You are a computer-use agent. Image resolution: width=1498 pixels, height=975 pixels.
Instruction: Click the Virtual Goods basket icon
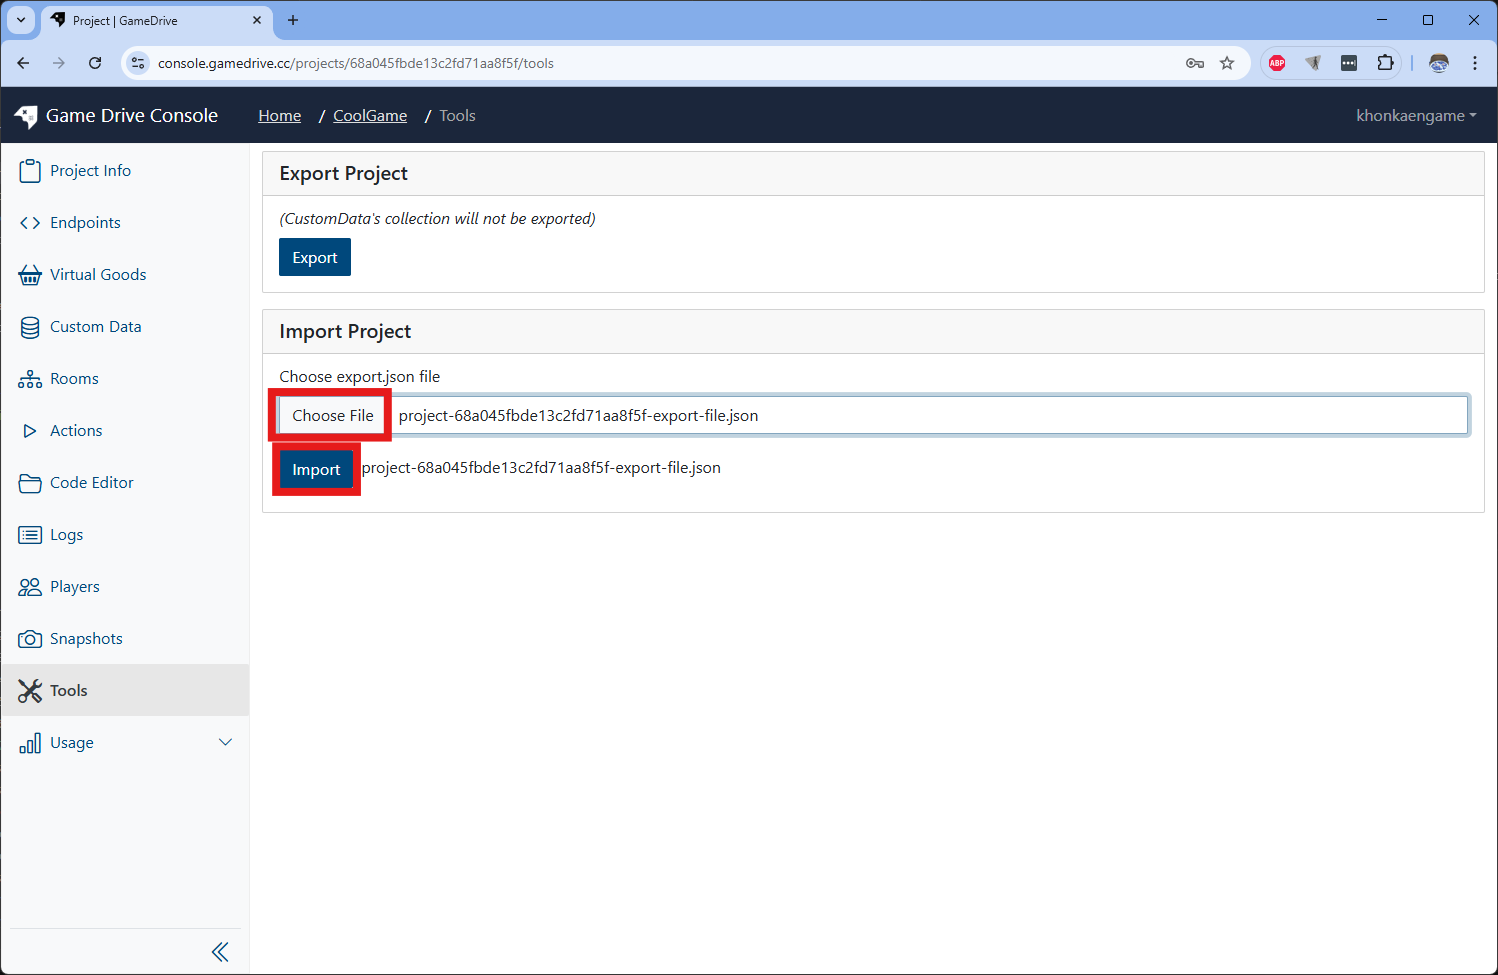tap(30, 274)
